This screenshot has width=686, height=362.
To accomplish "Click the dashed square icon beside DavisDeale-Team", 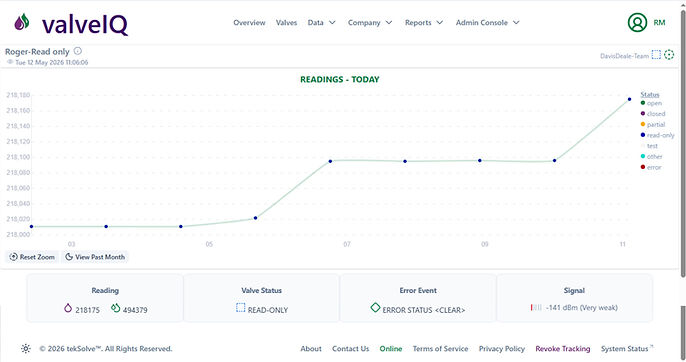I will [656, 55].
